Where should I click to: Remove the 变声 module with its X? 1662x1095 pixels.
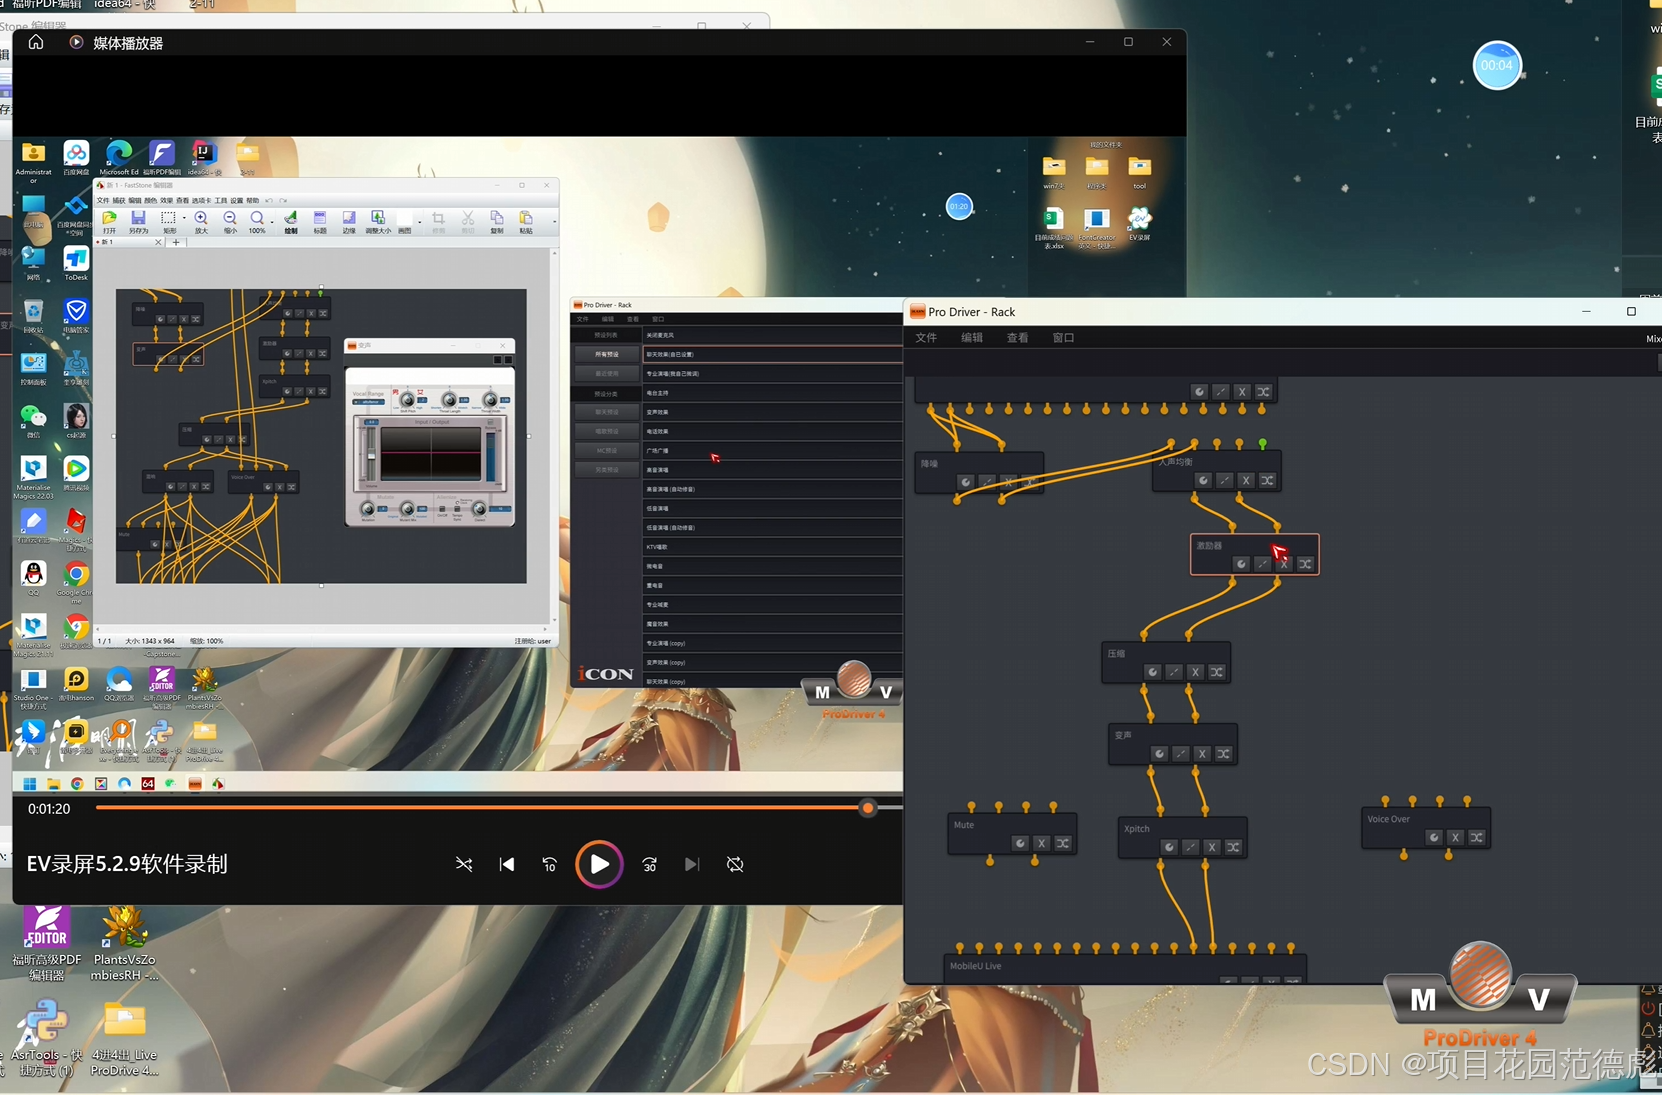click(1202, 753)
